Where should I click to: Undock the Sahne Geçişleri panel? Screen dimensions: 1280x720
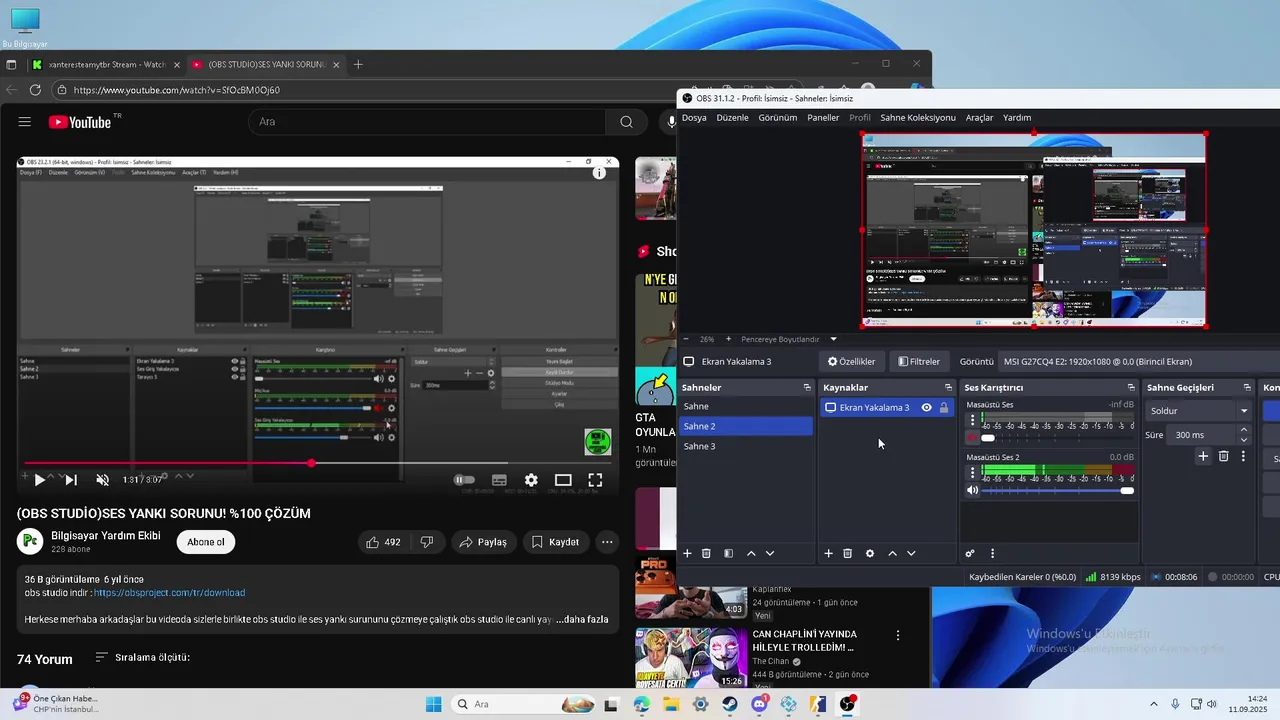tap(1247, 388)
